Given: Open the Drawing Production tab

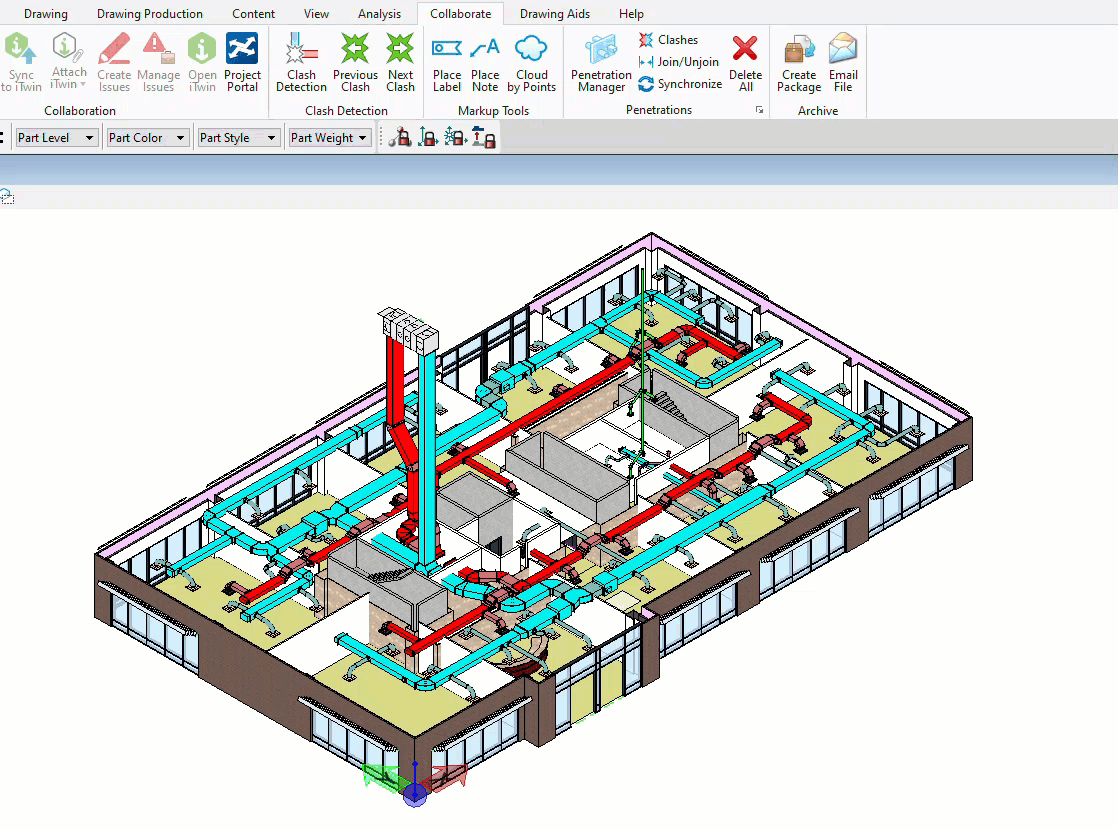Looking at the screenshot, I should (150, 14).
